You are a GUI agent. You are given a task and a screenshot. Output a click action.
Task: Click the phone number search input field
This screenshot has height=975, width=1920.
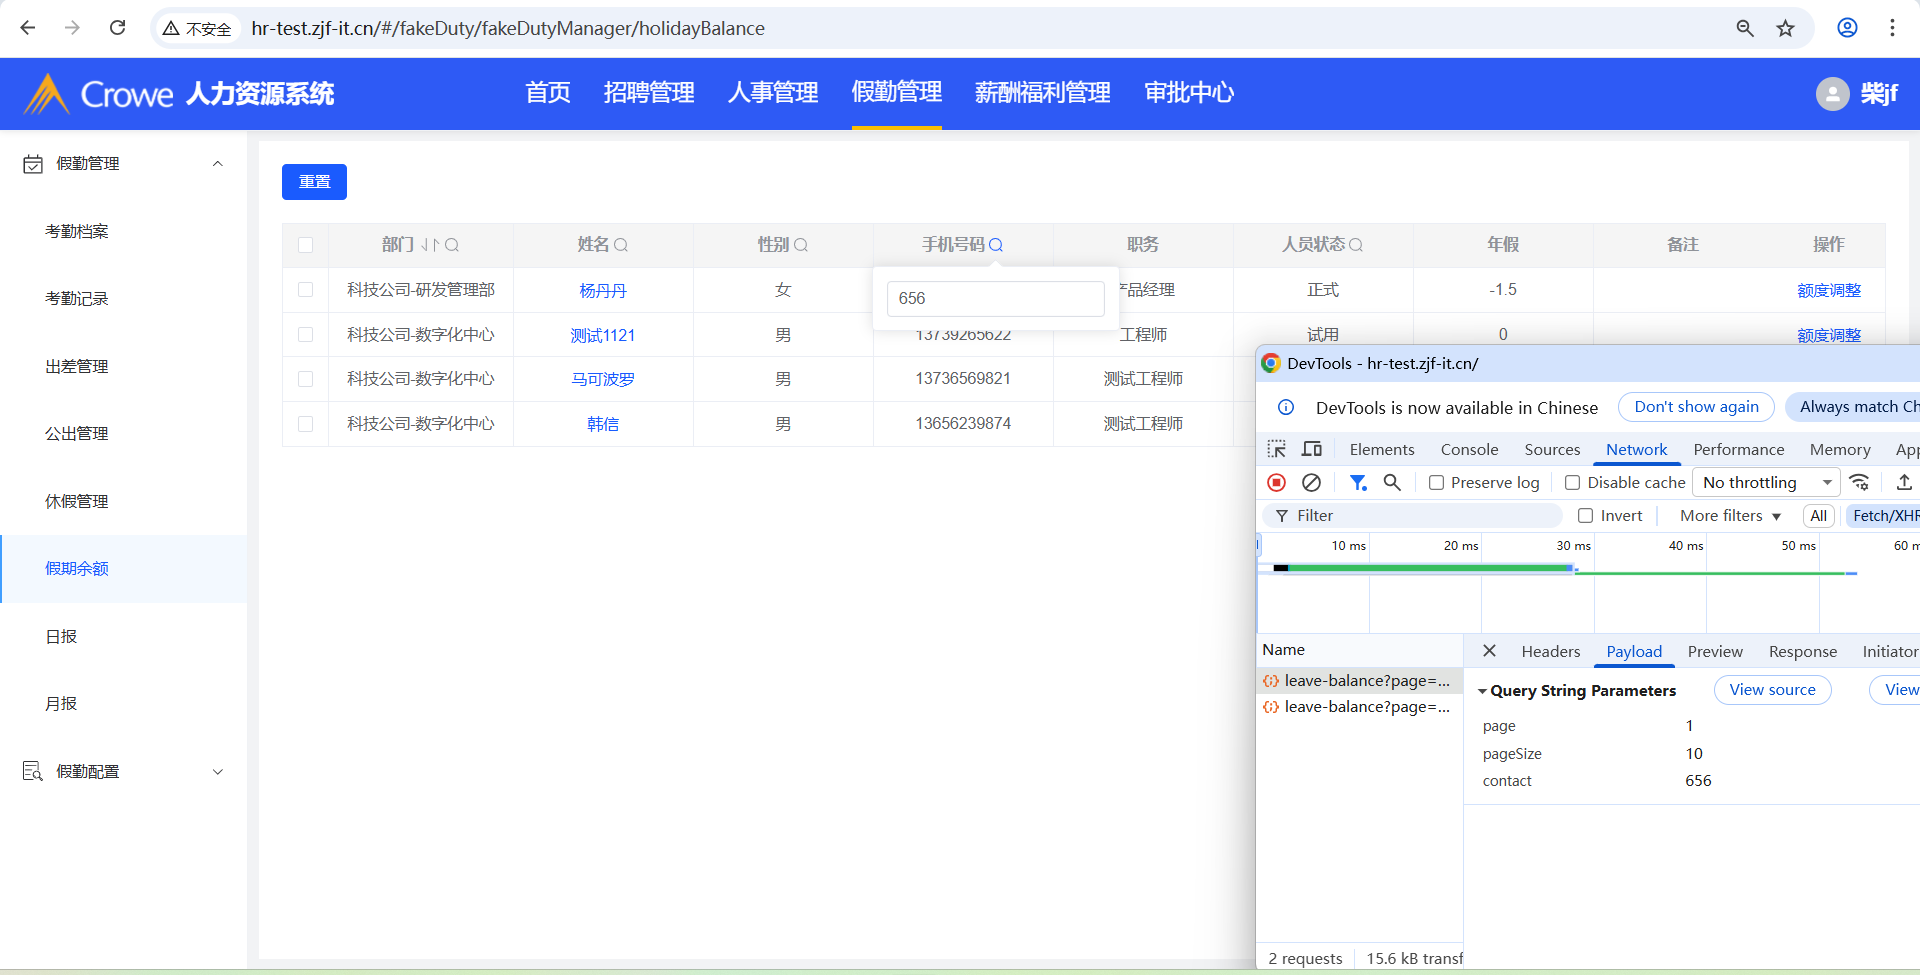[x=995, y=298]
